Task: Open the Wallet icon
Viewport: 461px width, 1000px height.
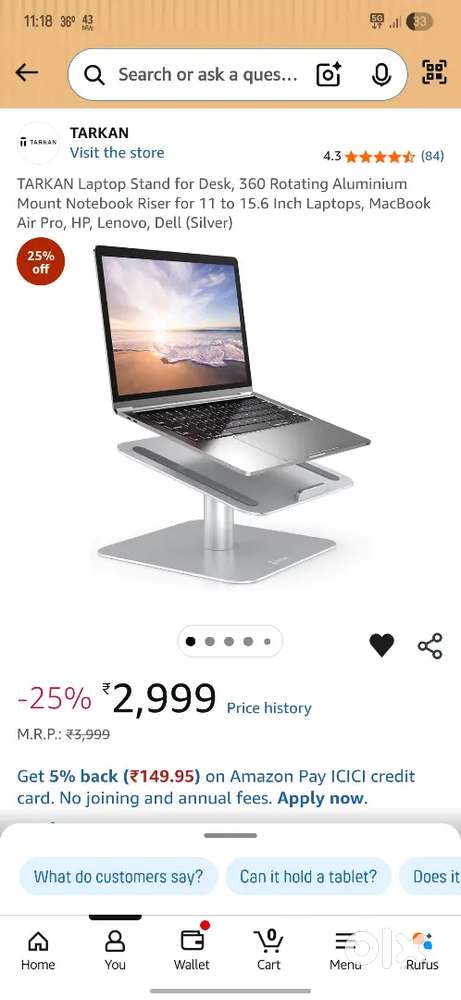Action: click(x=192, y=950)
